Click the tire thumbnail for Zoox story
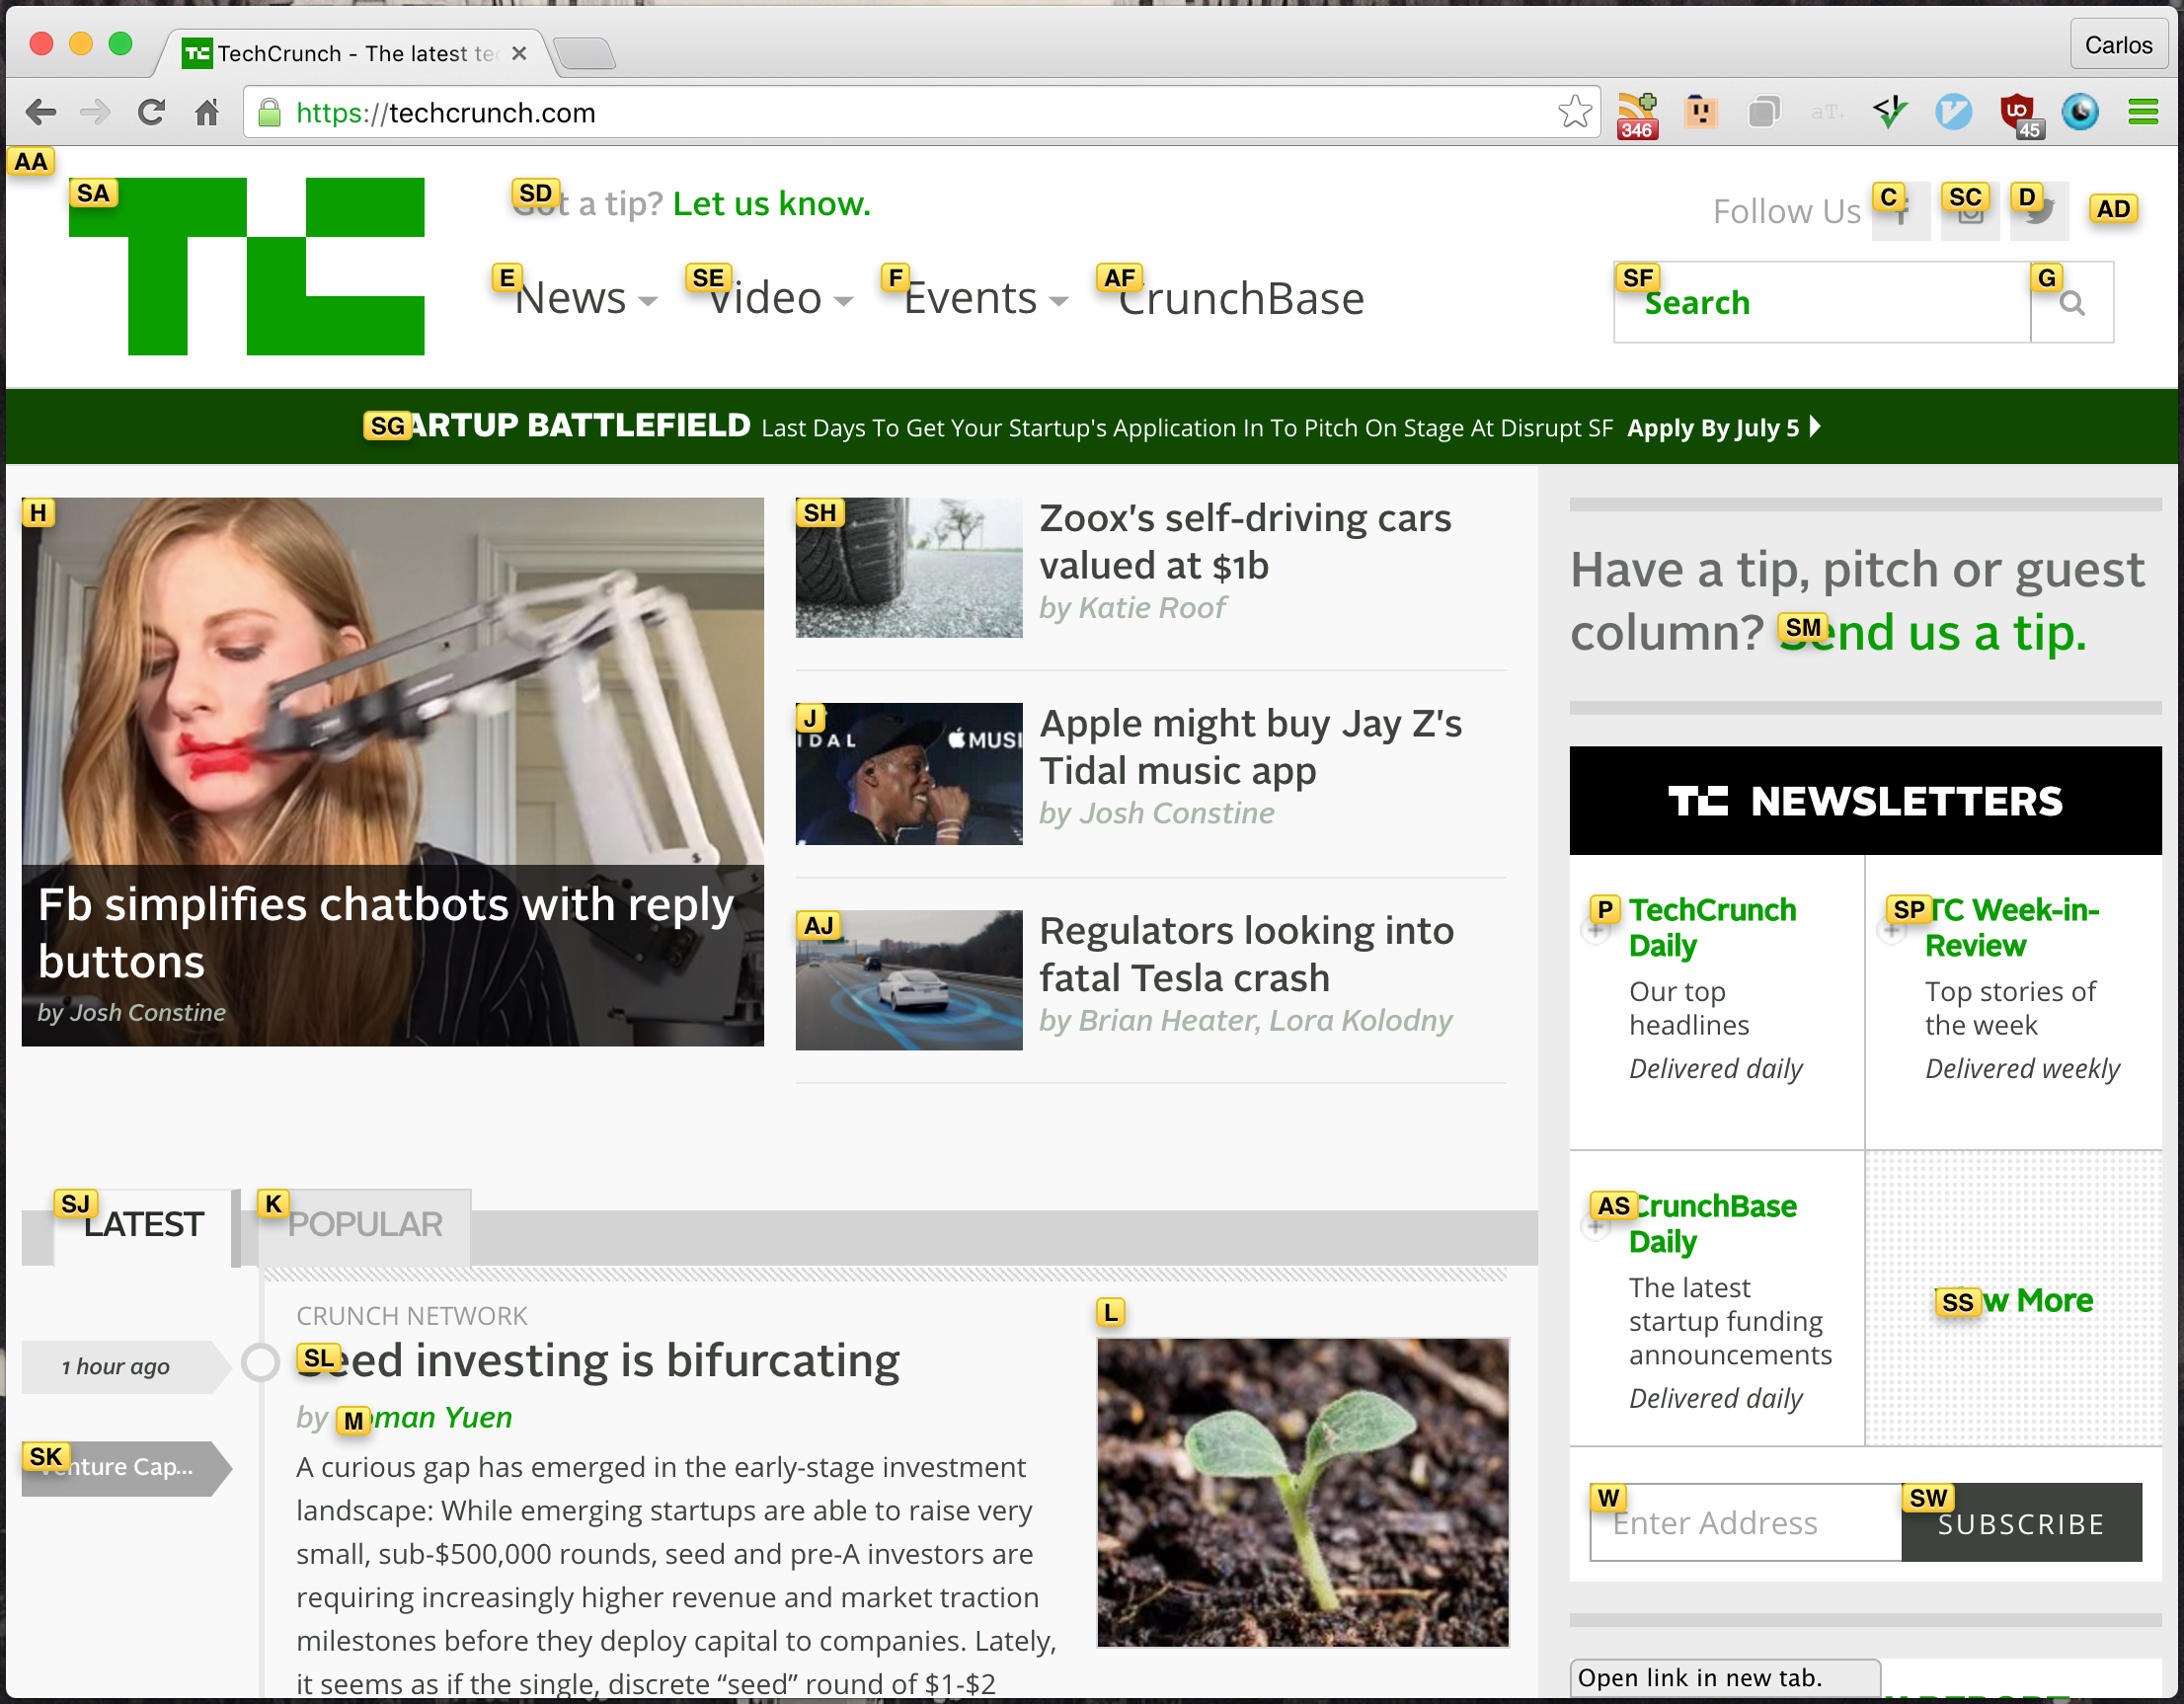This screenshot has height=1704, width=2184. coord(909,567)
